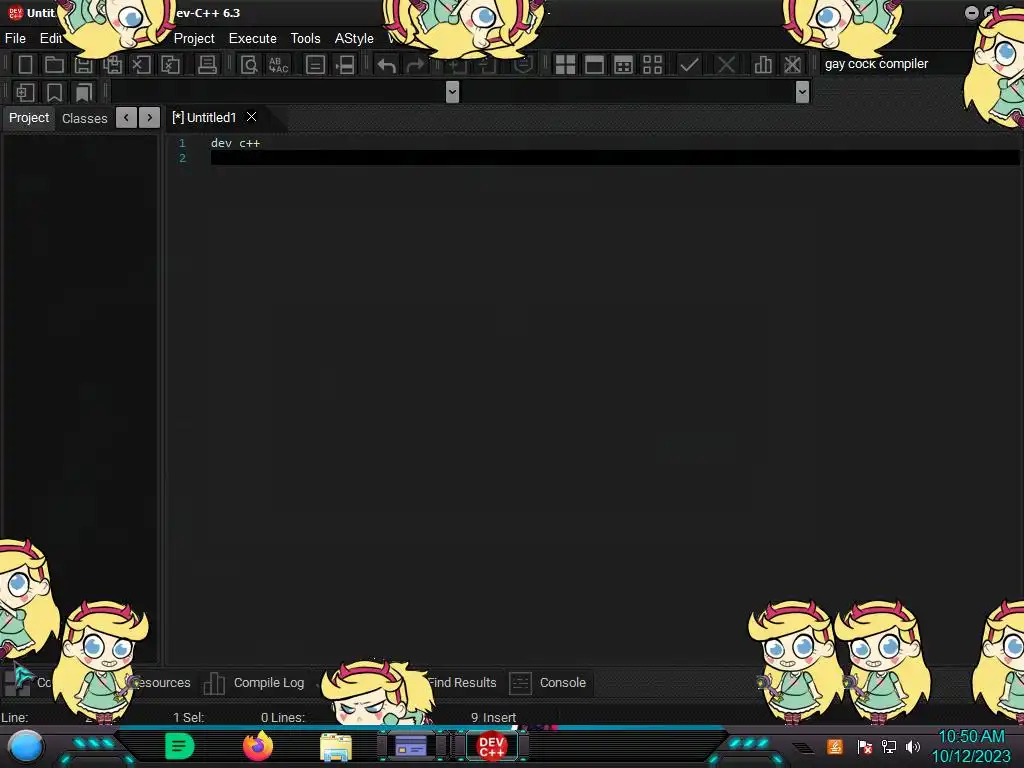
Task: Click line number 1 in gutter
Action: point(182,143)
